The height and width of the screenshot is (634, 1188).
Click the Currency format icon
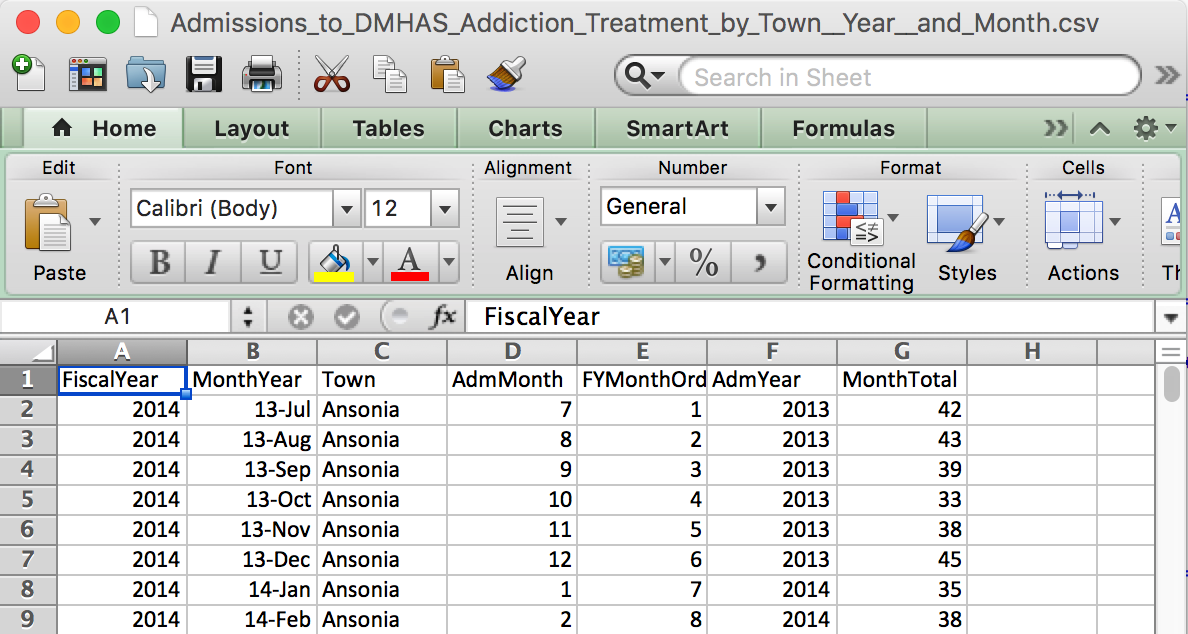(627, 262)
